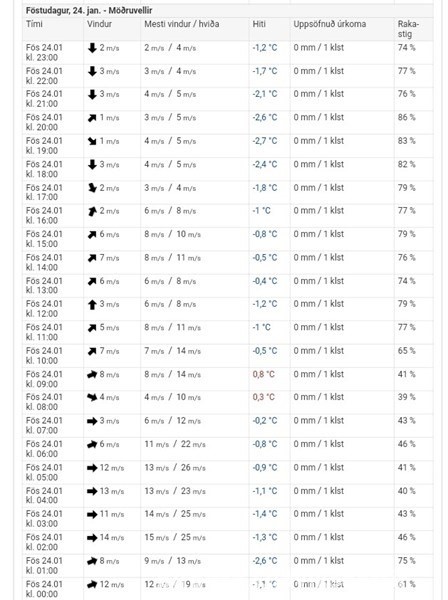Click the 14 m/s wind arrow at 02:00
448x600 pixels.
(92, 538)
